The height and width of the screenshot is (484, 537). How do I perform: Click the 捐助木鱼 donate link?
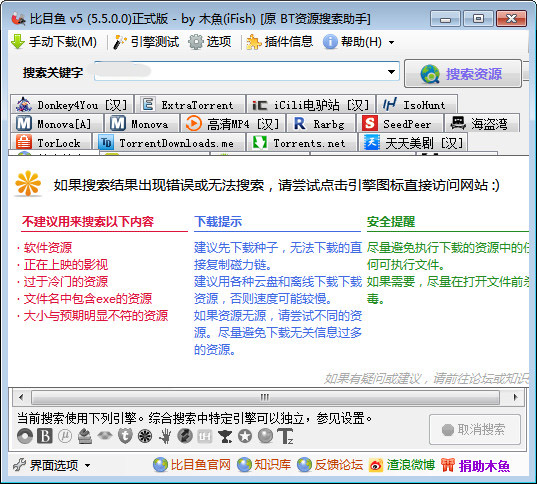(475, 465)
